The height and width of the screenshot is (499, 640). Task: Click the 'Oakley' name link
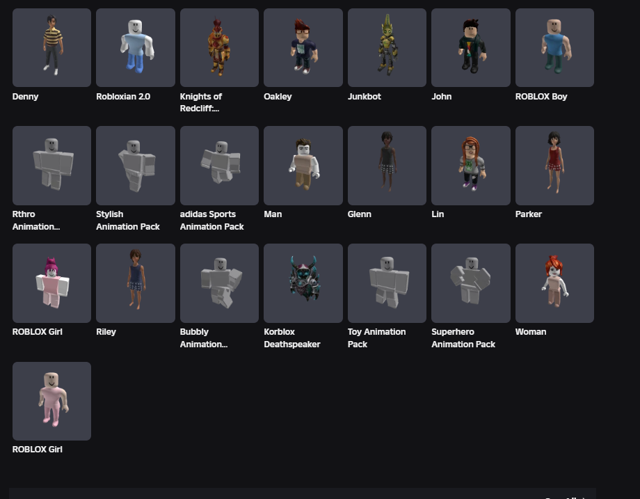pyautogui.click(x=278, y=97)
